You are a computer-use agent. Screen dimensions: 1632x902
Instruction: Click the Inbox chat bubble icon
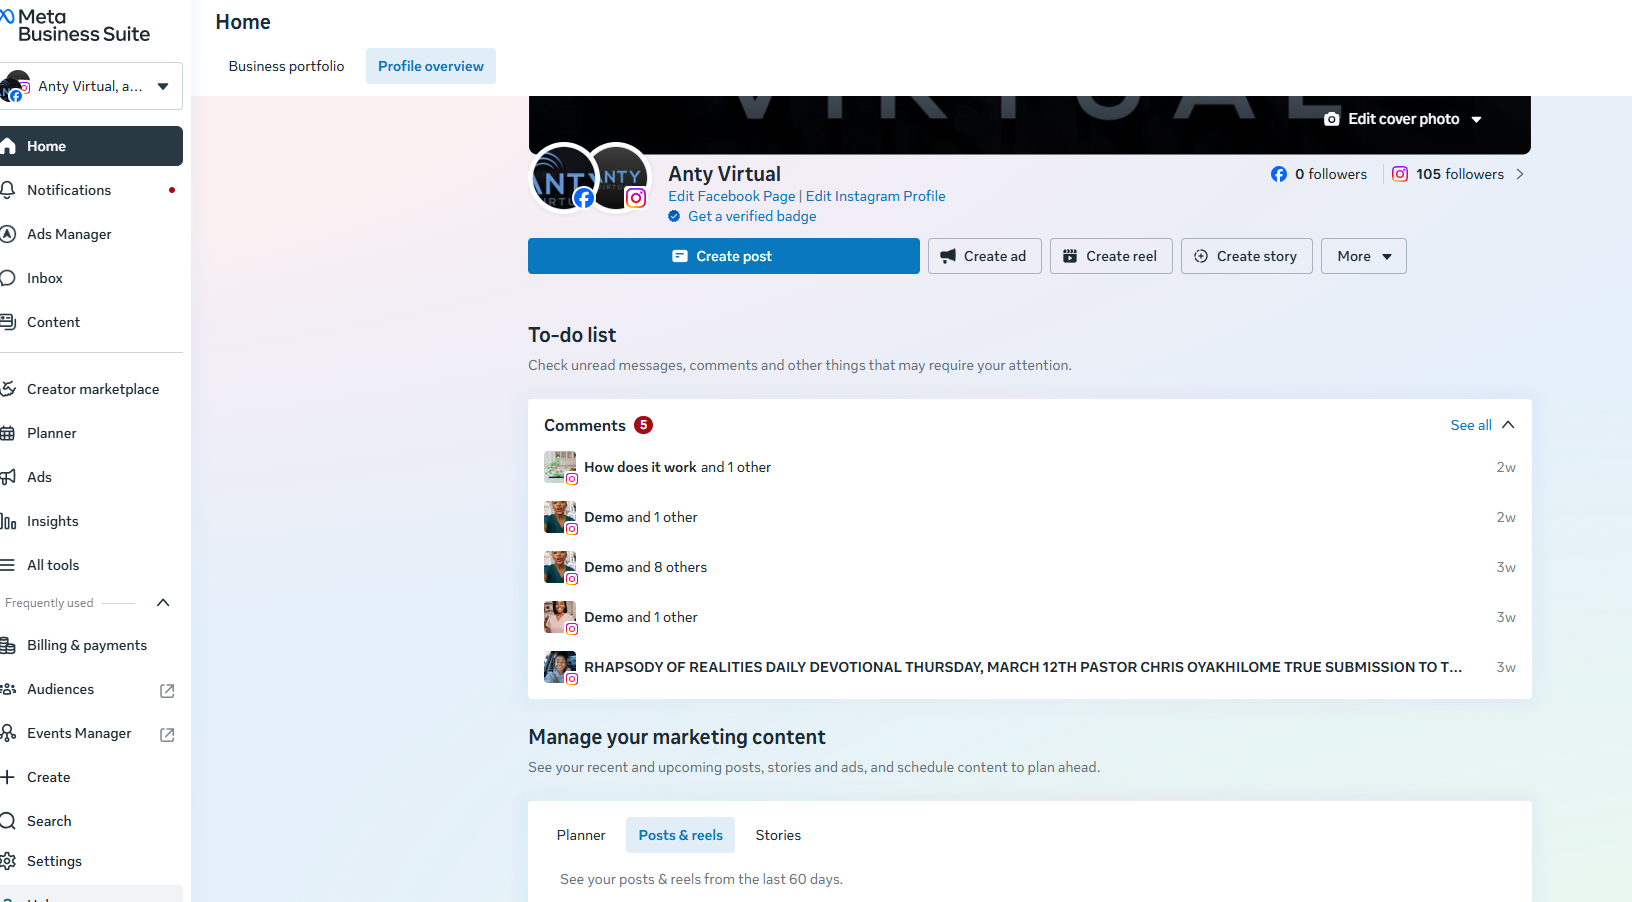[x=8, y=278]
